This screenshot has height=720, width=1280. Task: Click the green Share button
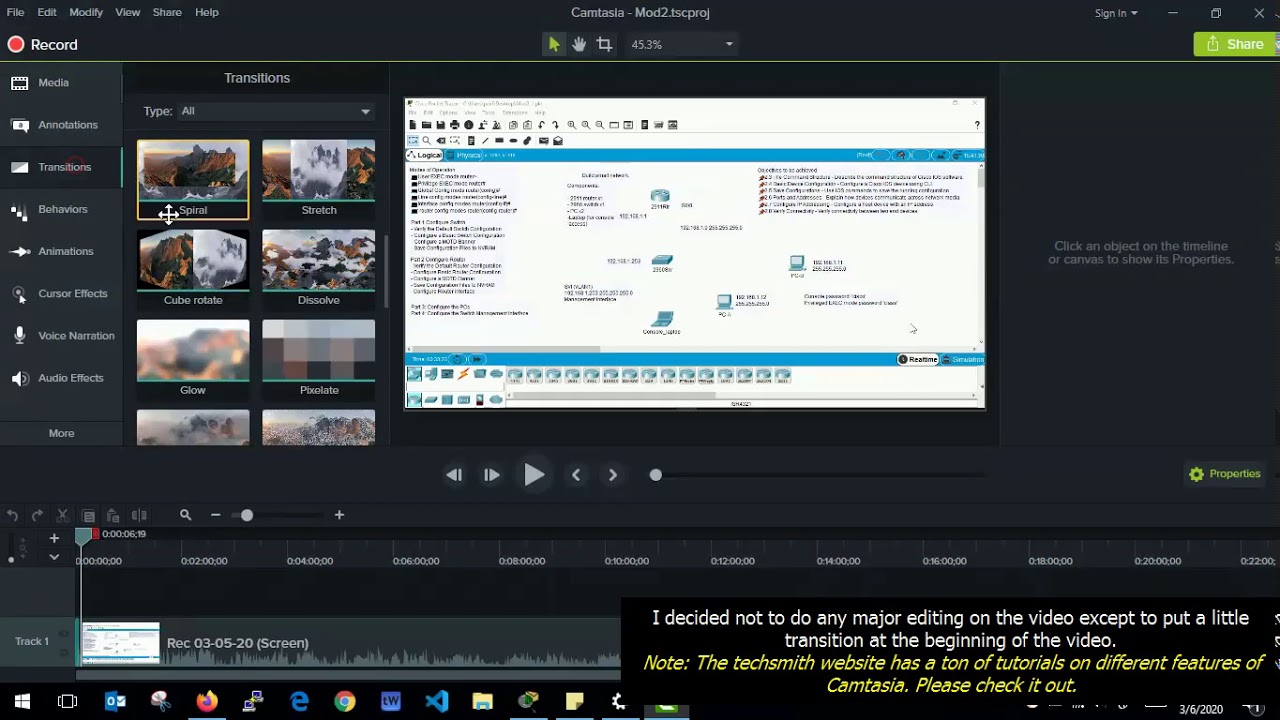pos(1236,44)
